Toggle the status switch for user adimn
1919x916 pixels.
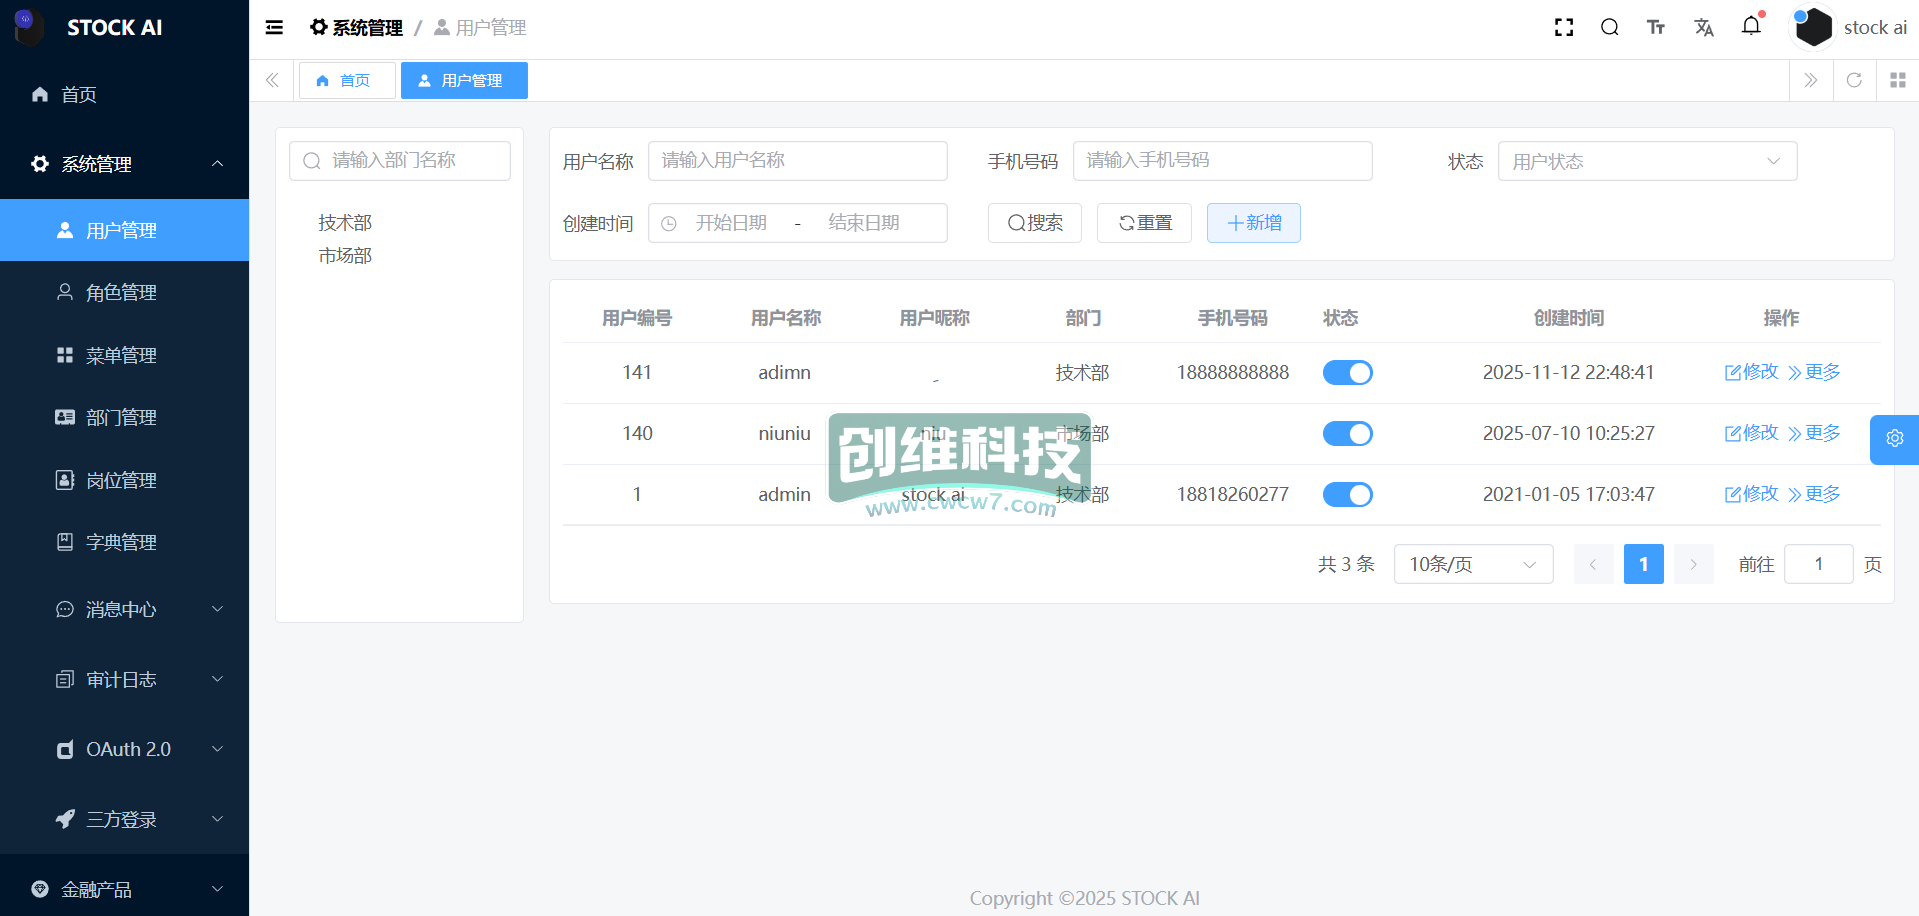tap(1347, 373)
